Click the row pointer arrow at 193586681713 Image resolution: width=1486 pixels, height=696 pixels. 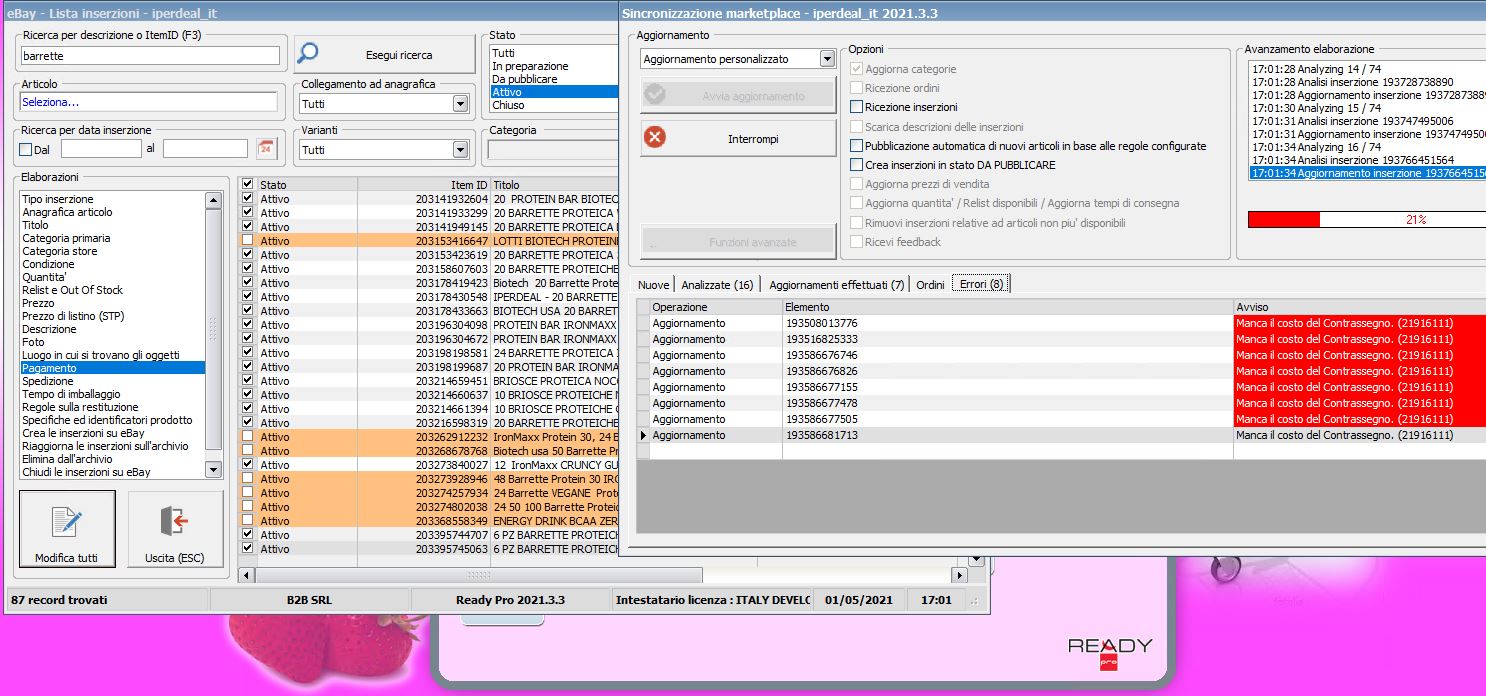(x=643, y=435)
